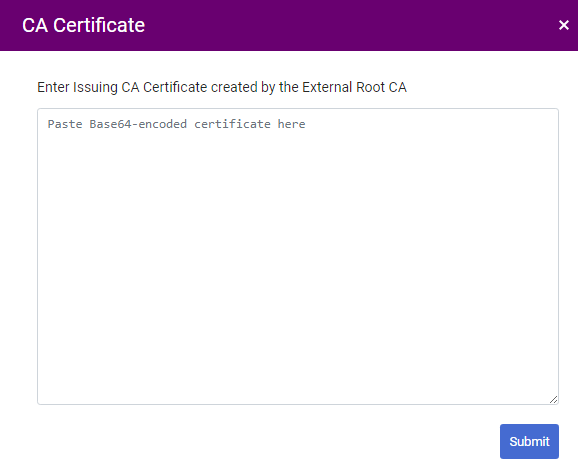
Task: Click inside the empty certificate field center
Action: pyautogui.click(x=298, y=256)
